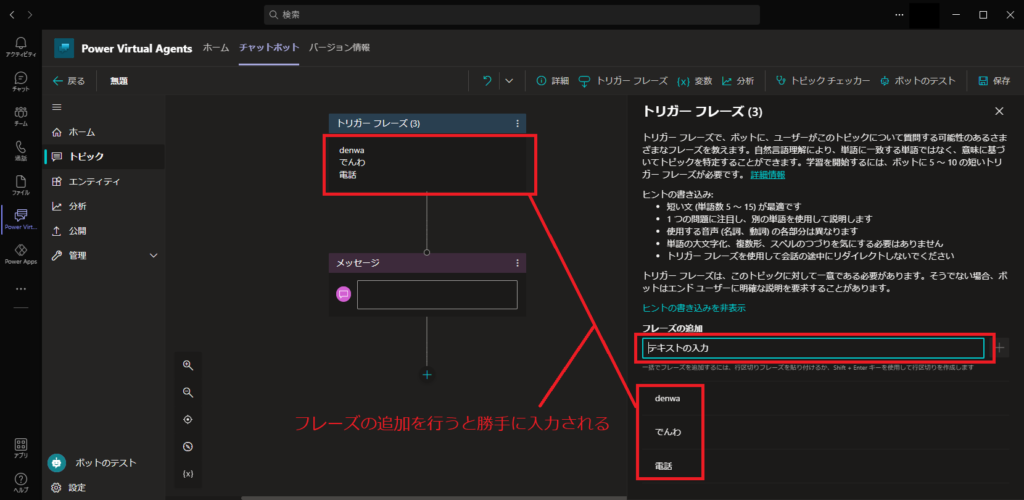
Task: Click the canvas reset view icon
Action: (188, 447)
